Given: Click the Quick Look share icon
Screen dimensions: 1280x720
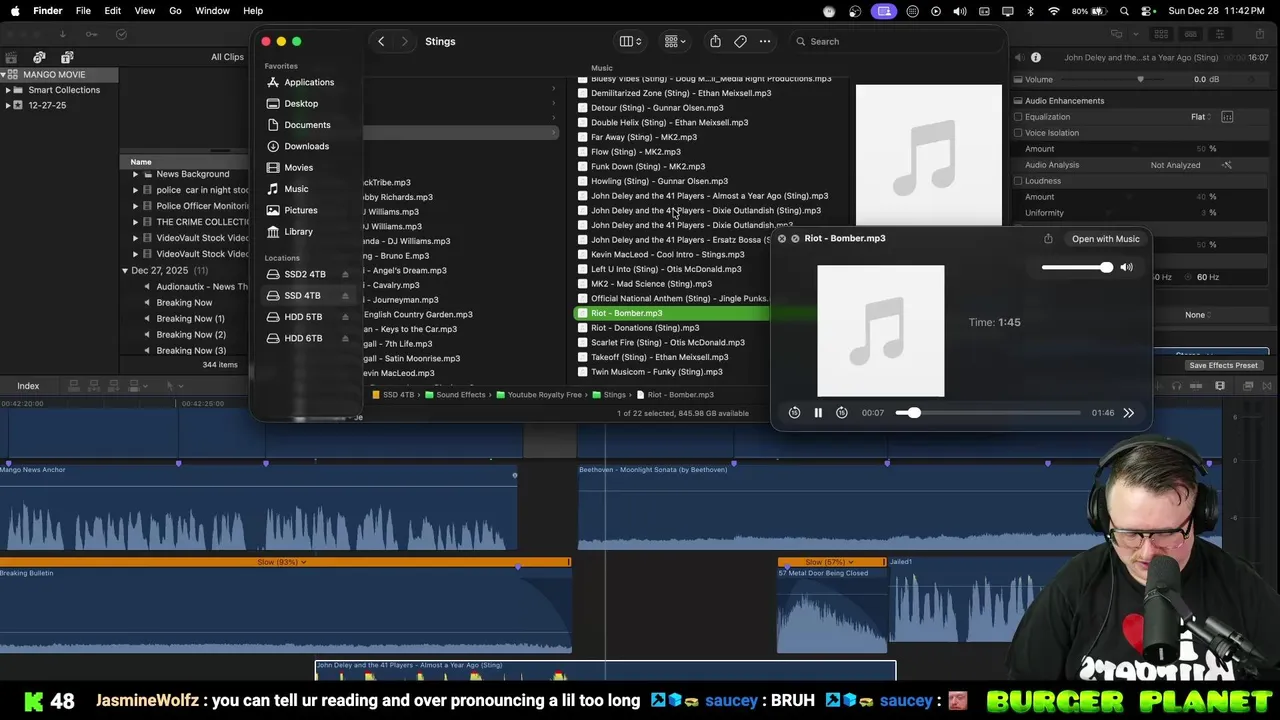Looking at the screenshot, I should 1048,239.
